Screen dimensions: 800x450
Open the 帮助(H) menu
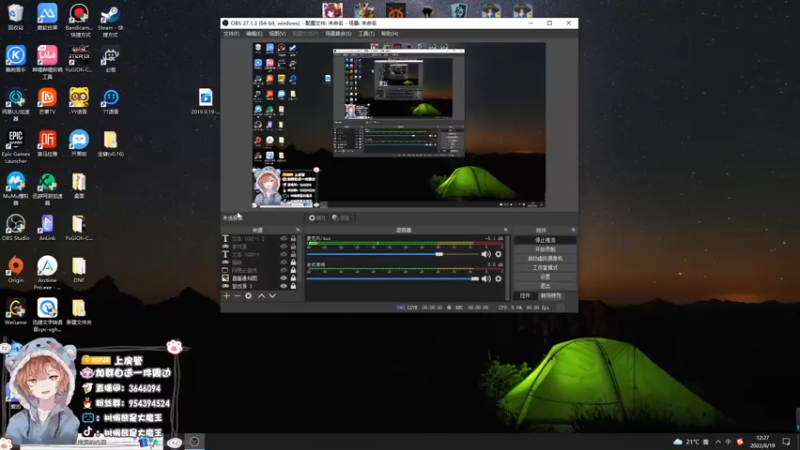pyautogui.click(x=389, y=34)
